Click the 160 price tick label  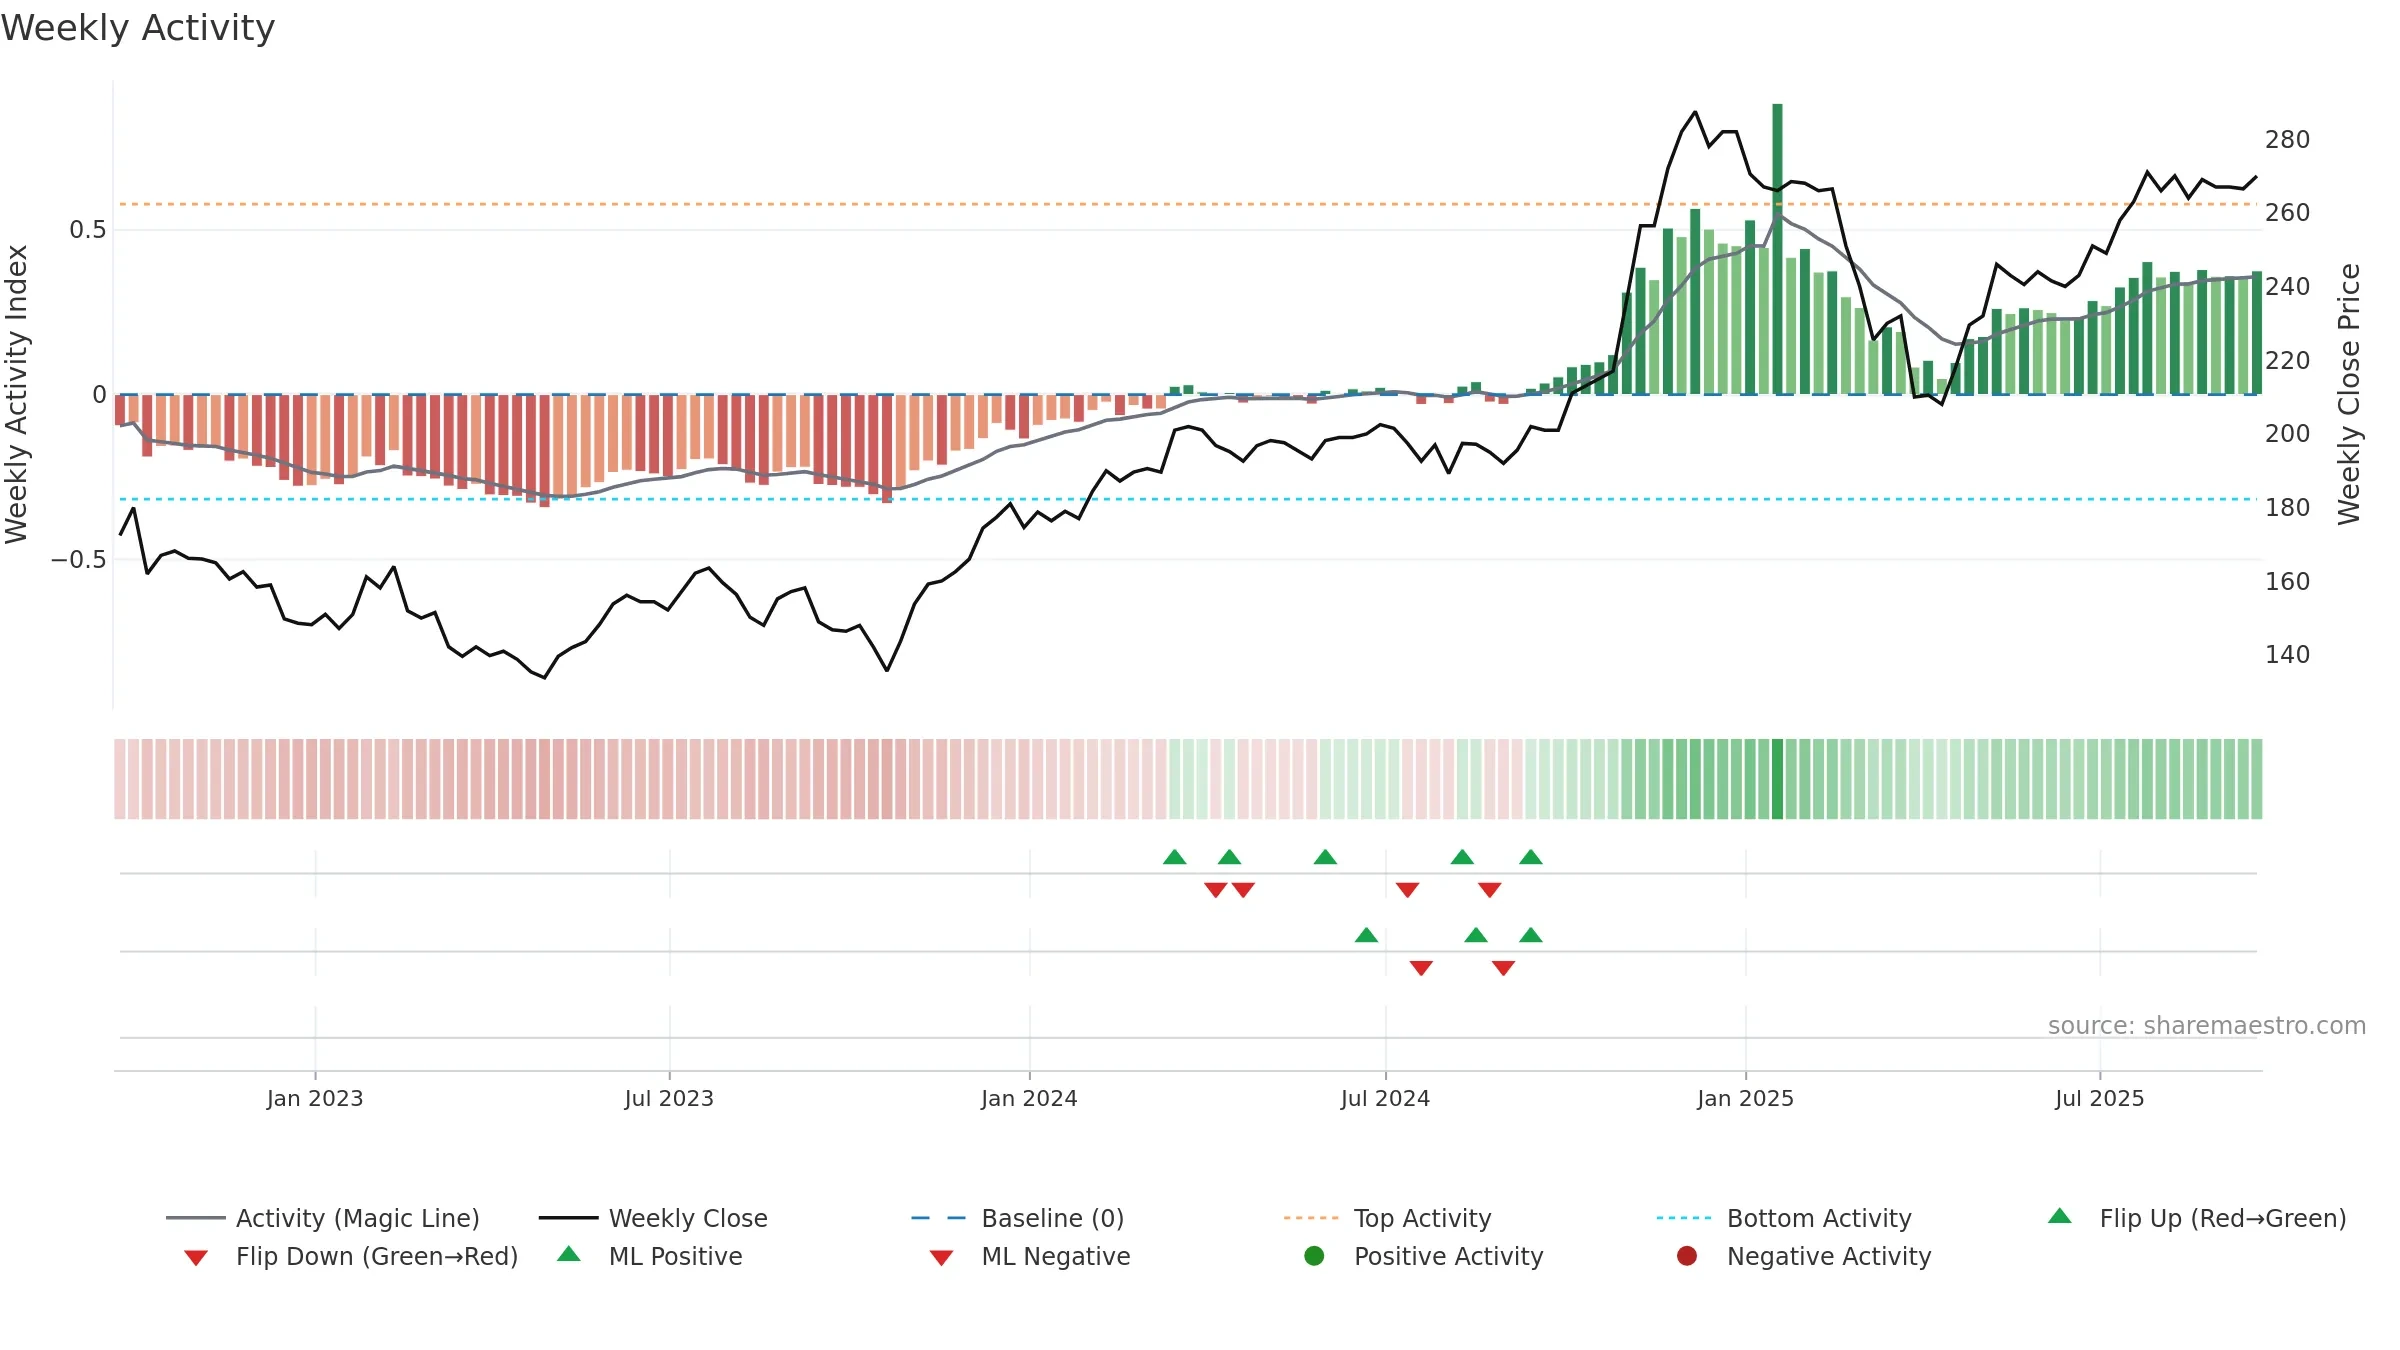coord(2288,581)
